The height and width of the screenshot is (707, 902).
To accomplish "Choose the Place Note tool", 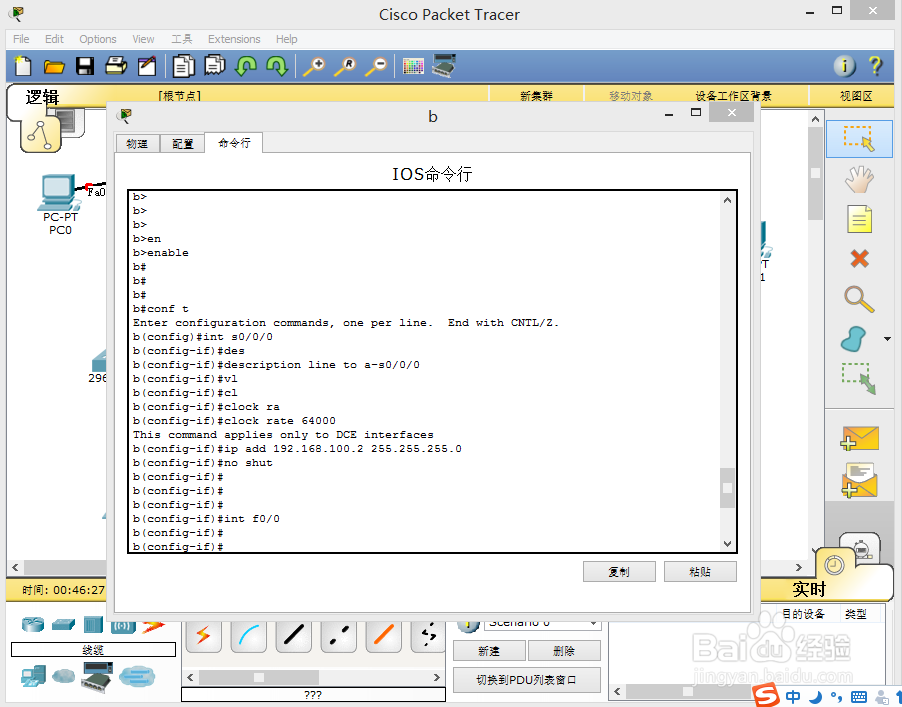I will [x=859, y=219].
